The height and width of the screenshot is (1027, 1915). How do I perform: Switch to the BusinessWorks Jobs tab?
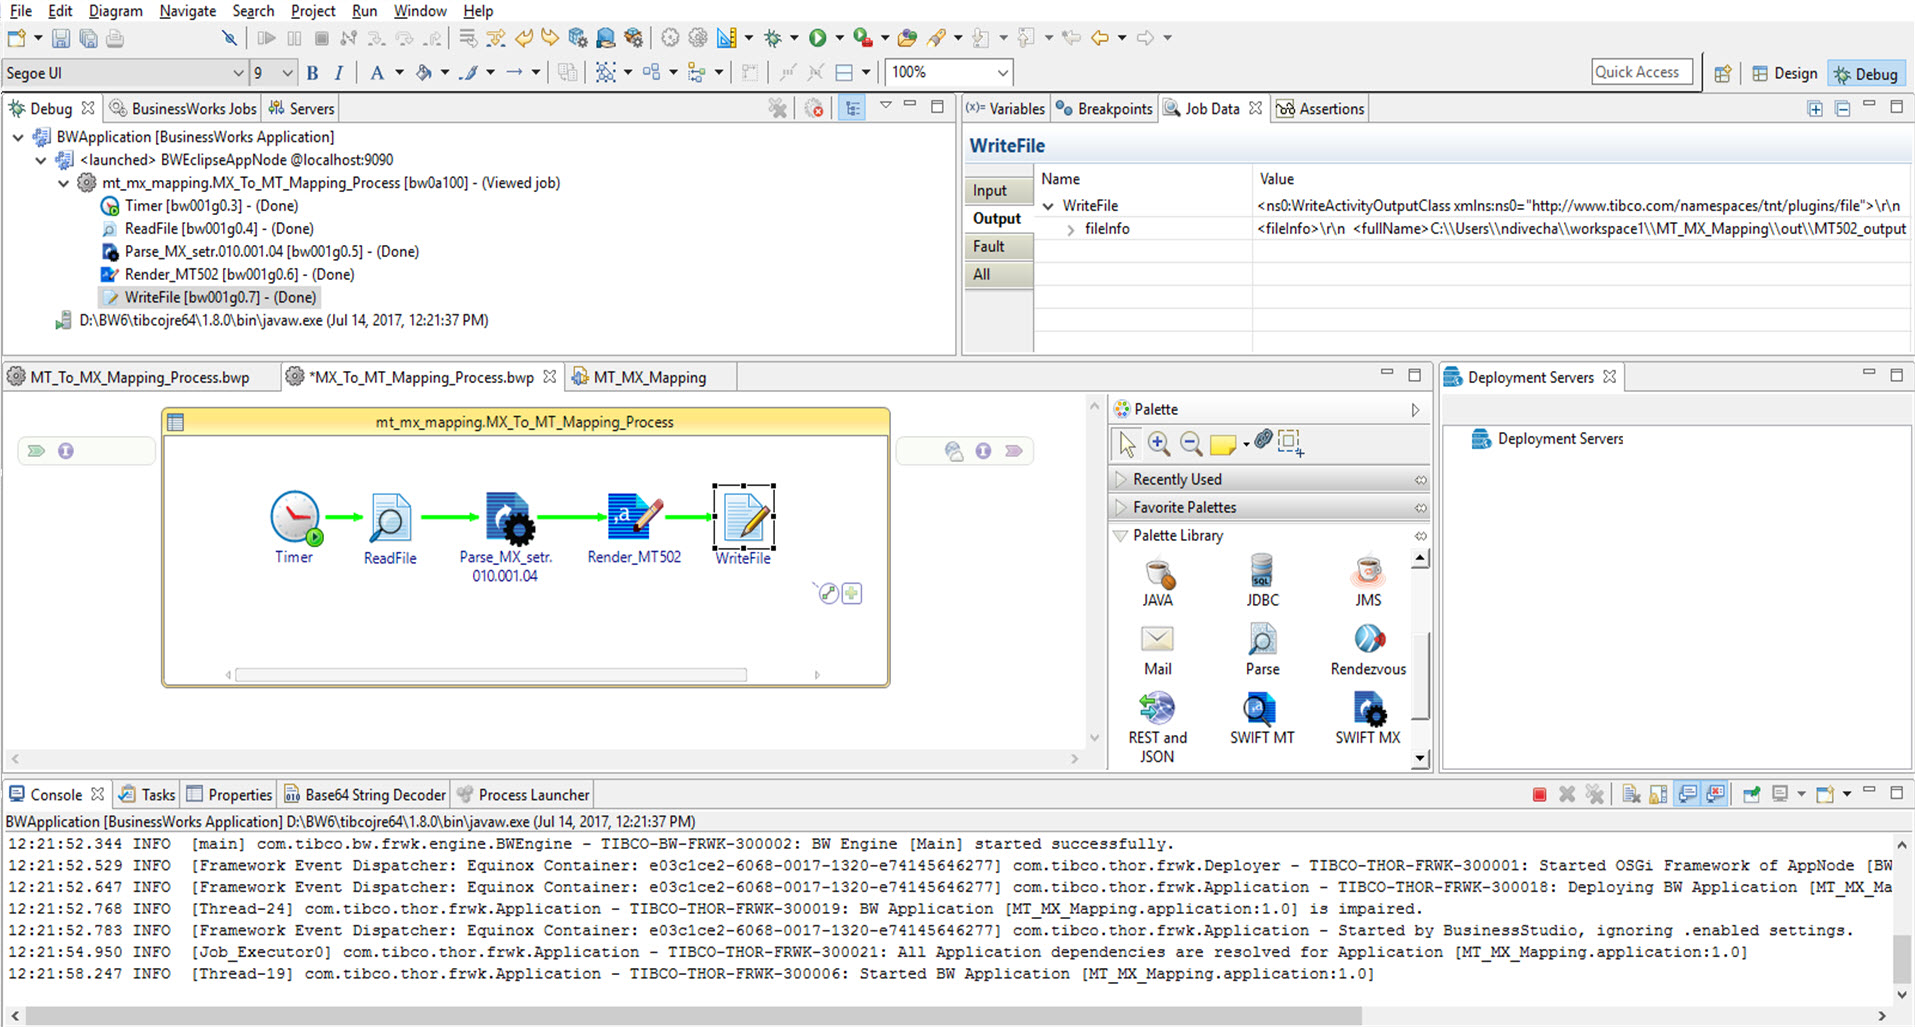(183, 108)
